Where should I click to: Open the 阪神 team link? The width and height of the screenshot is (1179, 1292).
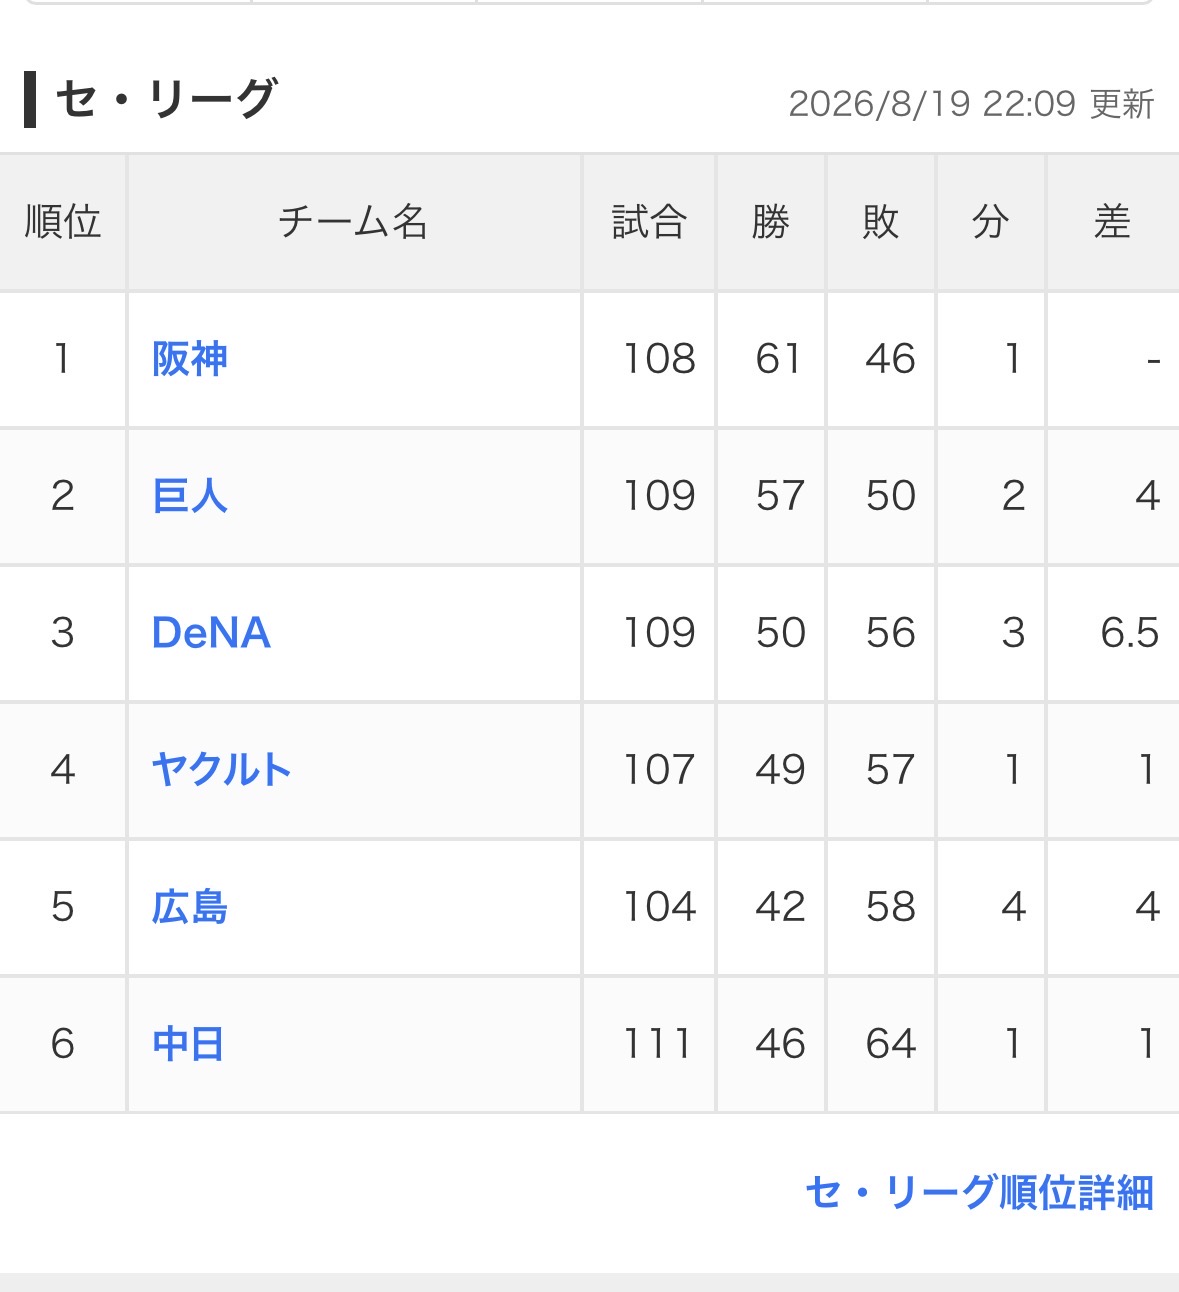click(x=189, y=359)
